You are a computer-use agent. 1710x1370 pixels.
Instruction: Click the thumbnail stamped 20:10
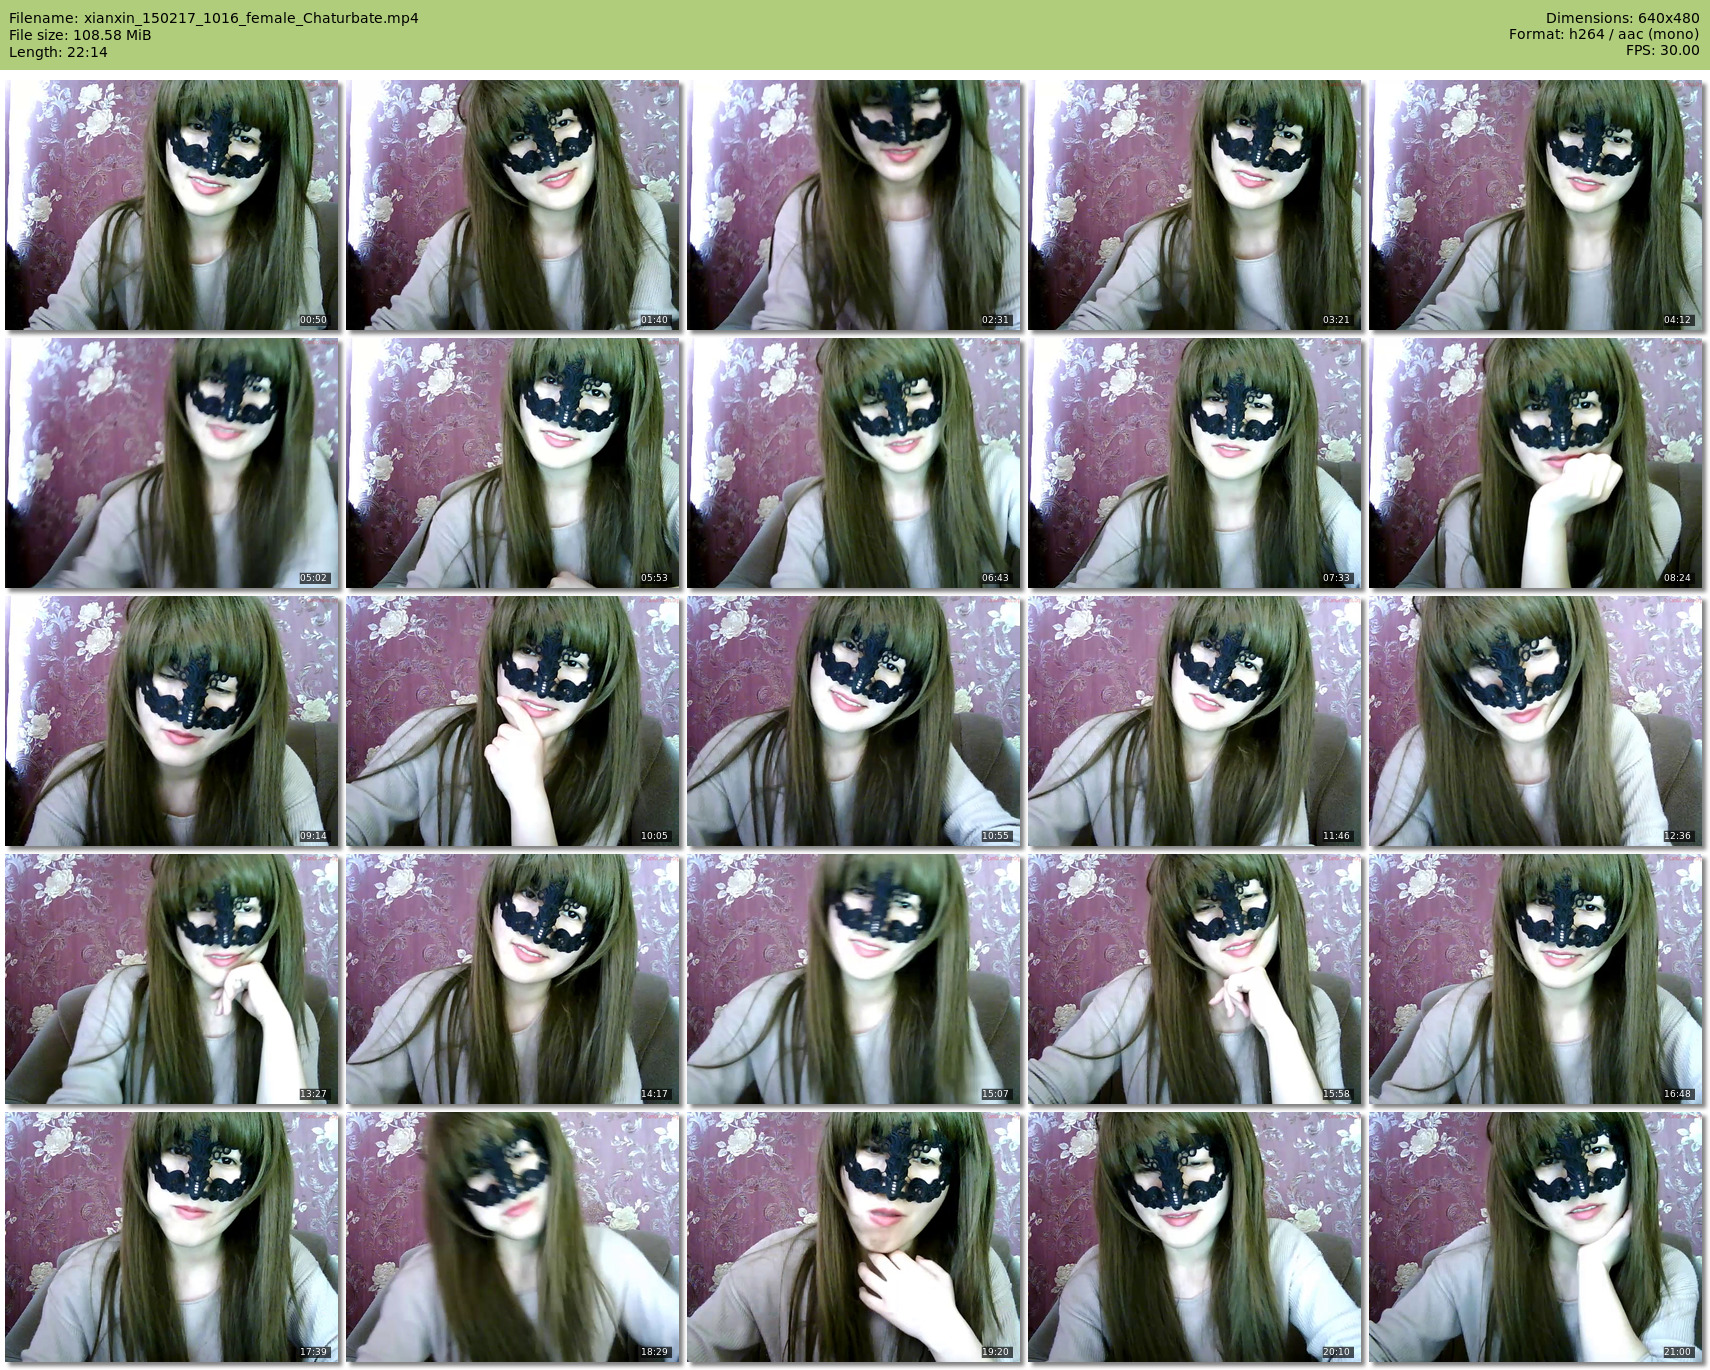(x=1195, y=1237)
